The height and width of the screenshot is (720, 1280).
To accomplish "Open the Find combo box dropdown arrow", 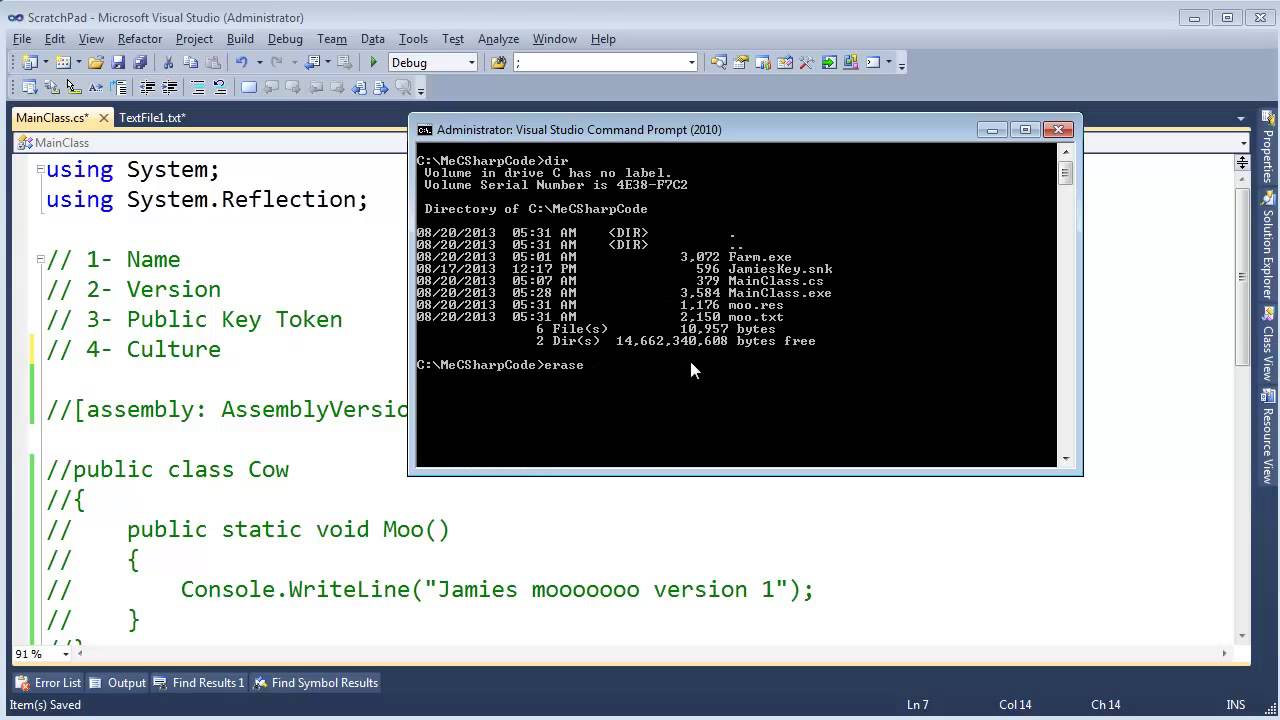I will (691, 62).
